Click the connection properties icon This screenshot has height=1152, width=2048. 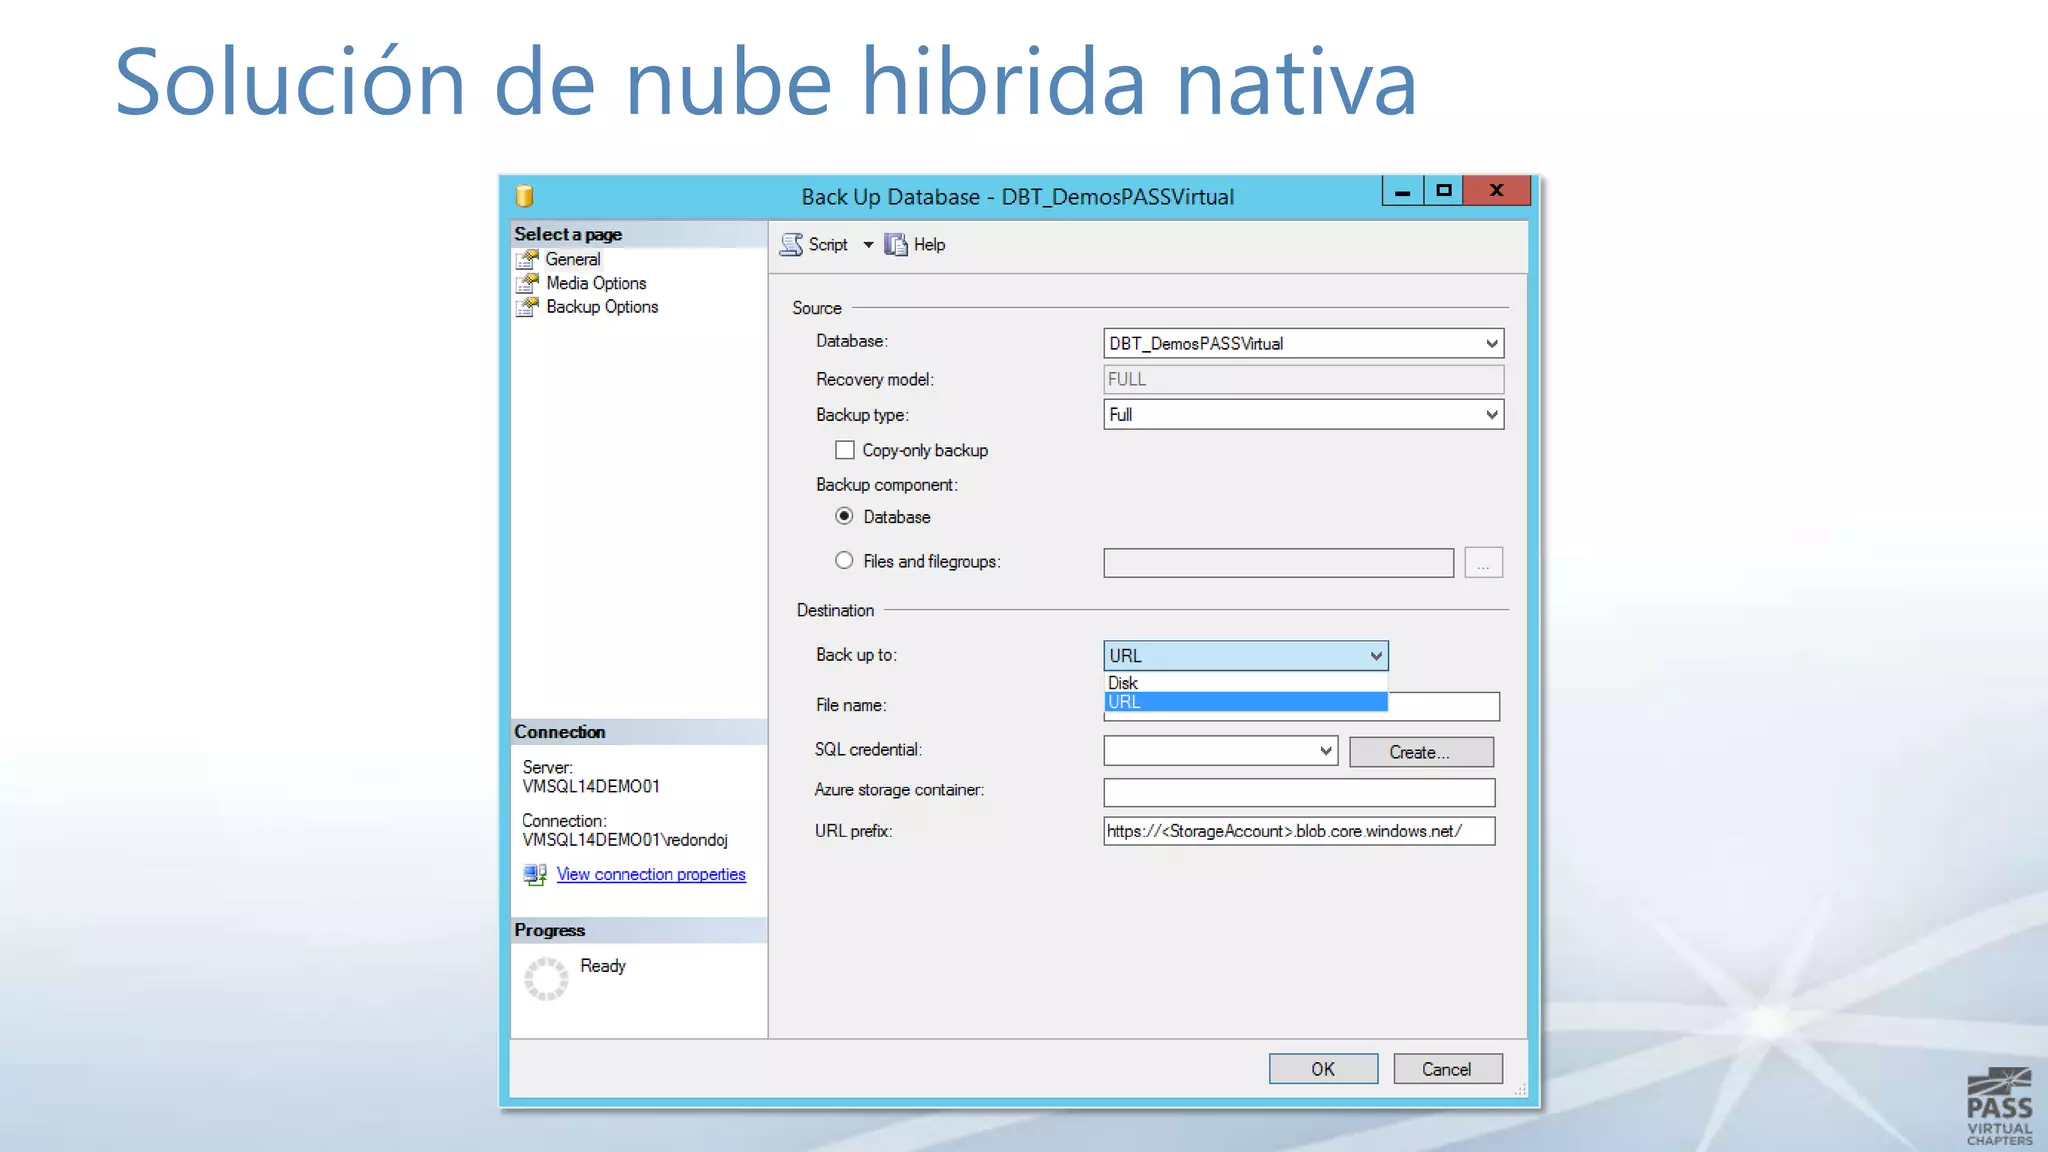(534, 875)
